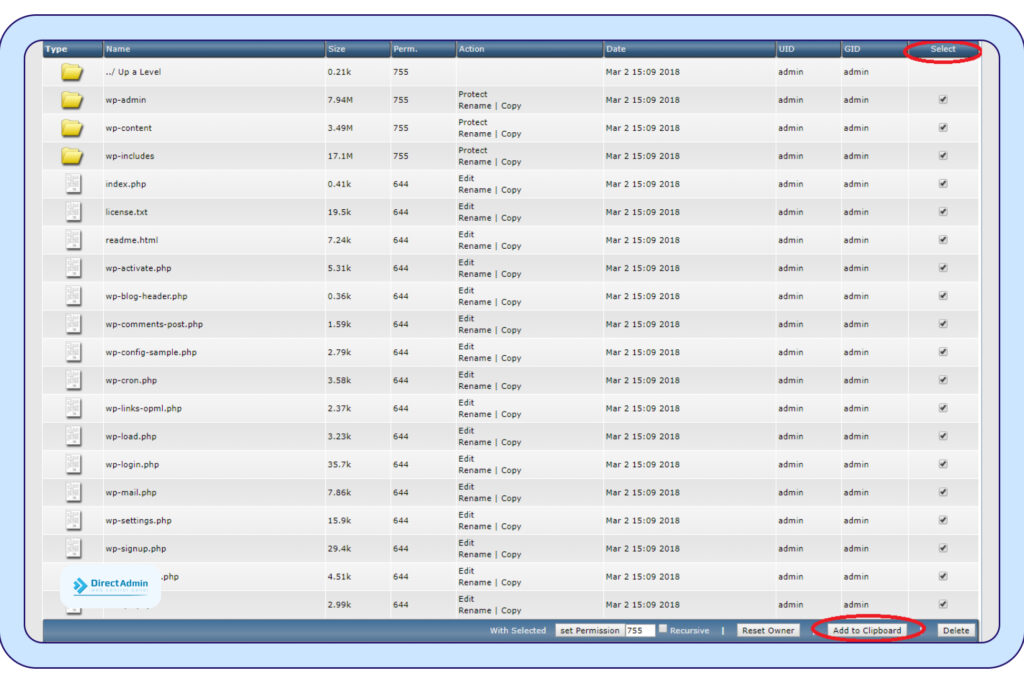Click the wp-signup.php file icon
The image size is (1024, 683).
73,549
